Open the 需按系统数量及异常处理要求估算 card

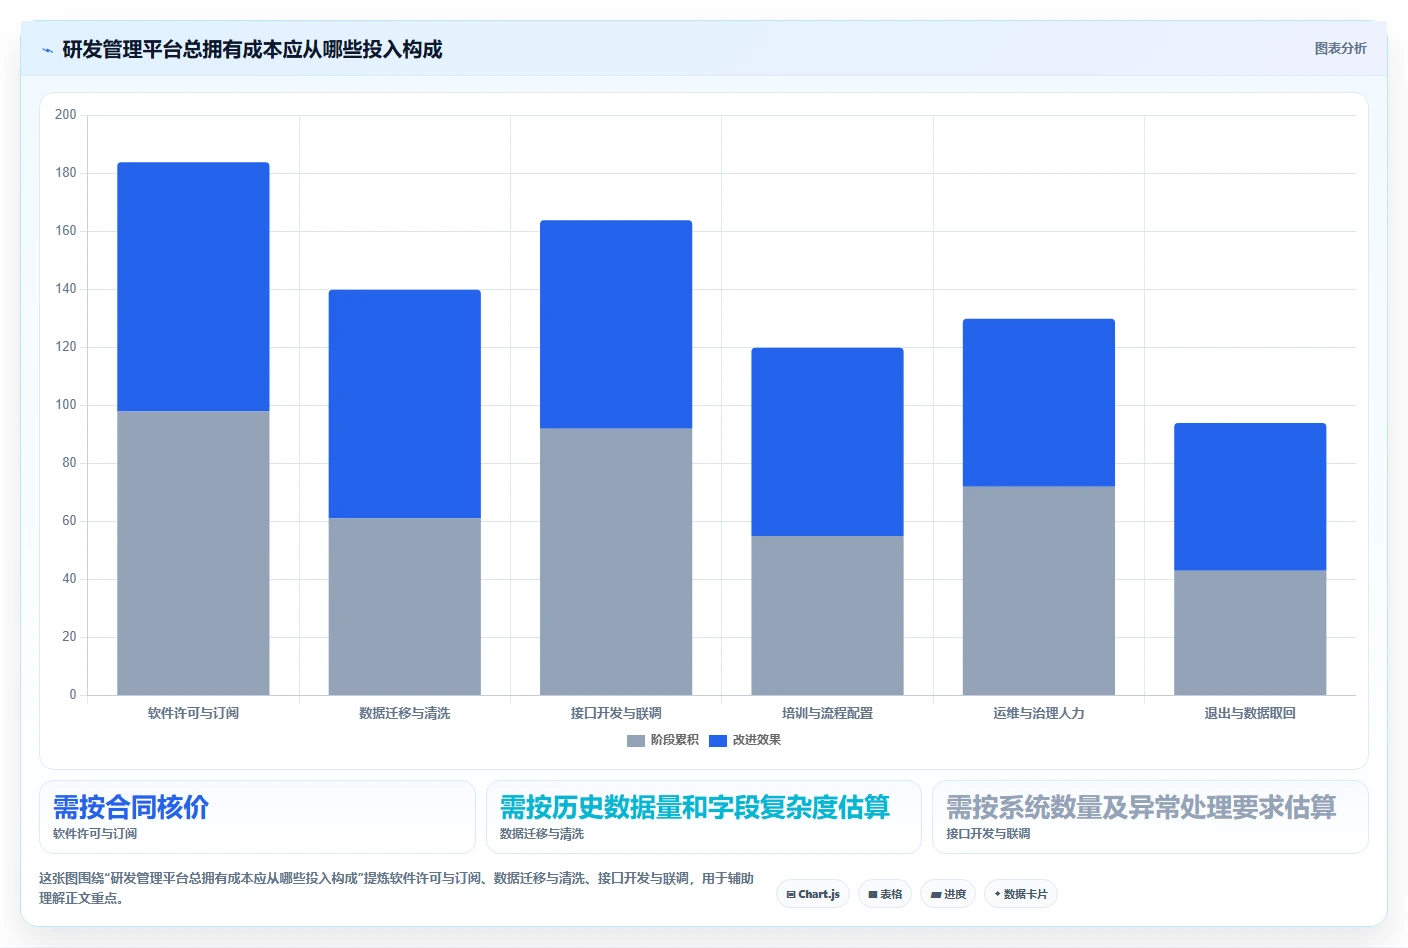1150,817
